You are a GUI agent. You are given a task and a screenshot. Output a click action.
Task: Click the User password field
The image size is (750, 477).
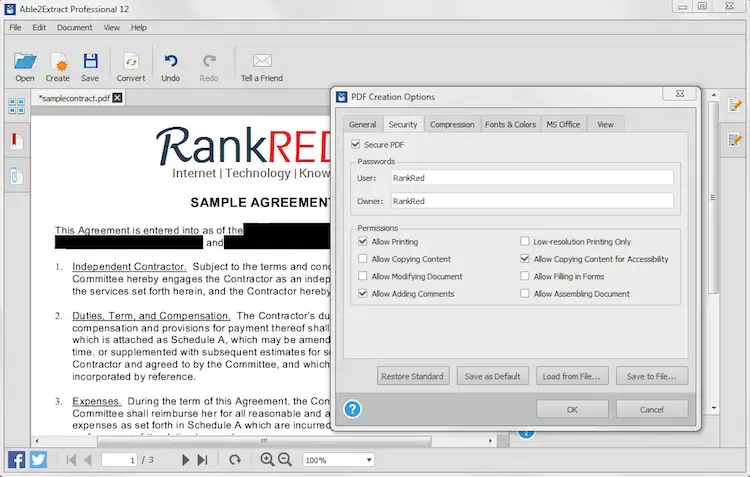pyautogui.click(x=532, y=178)
